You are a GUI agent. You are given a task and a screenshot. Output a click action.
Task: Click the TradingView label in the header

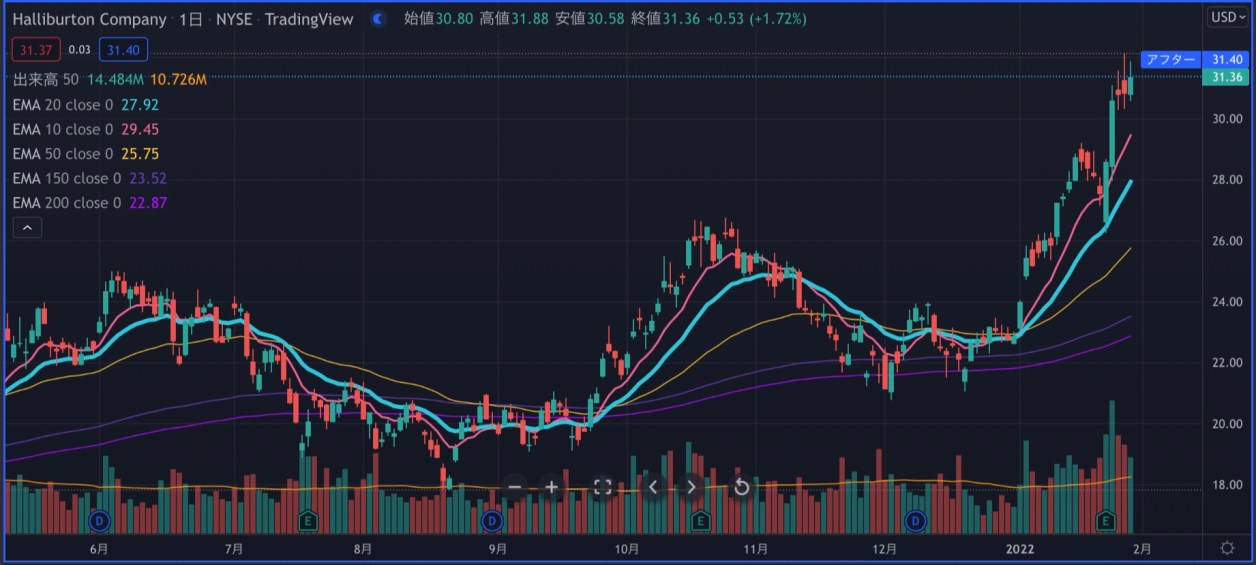(310, 19)
